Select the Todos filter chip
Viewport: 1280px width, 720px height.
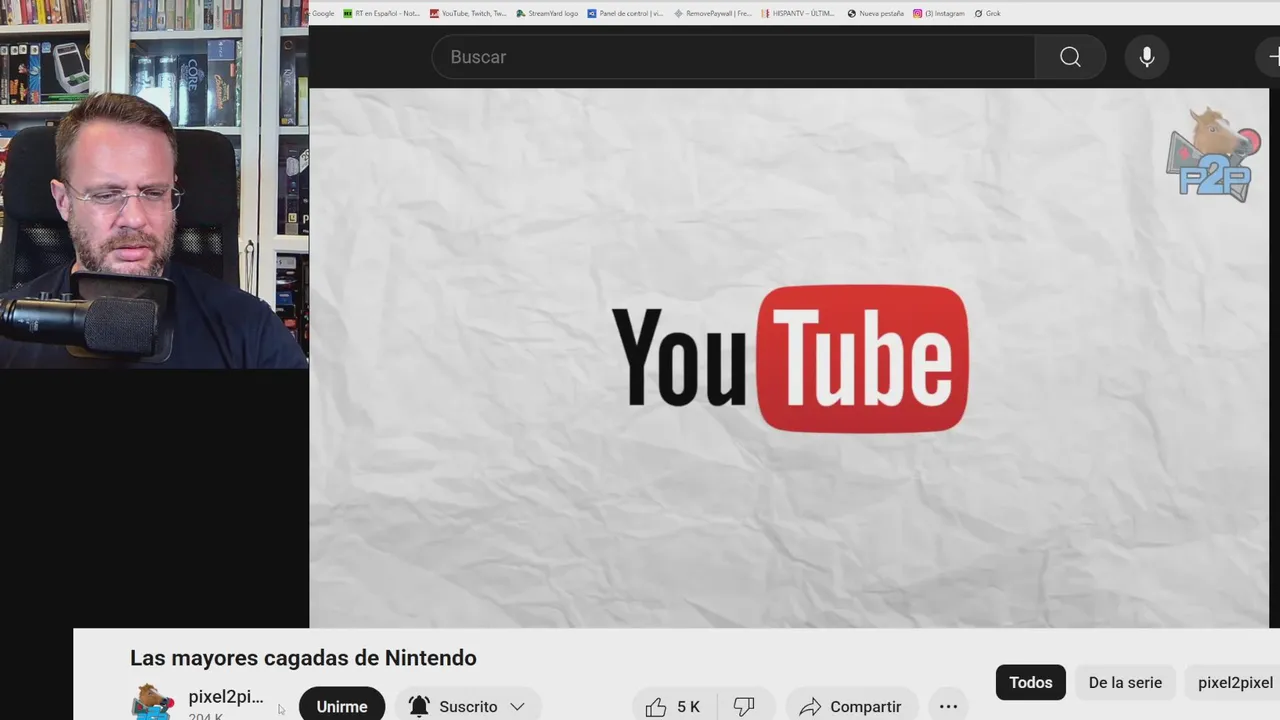(1031, 682)
